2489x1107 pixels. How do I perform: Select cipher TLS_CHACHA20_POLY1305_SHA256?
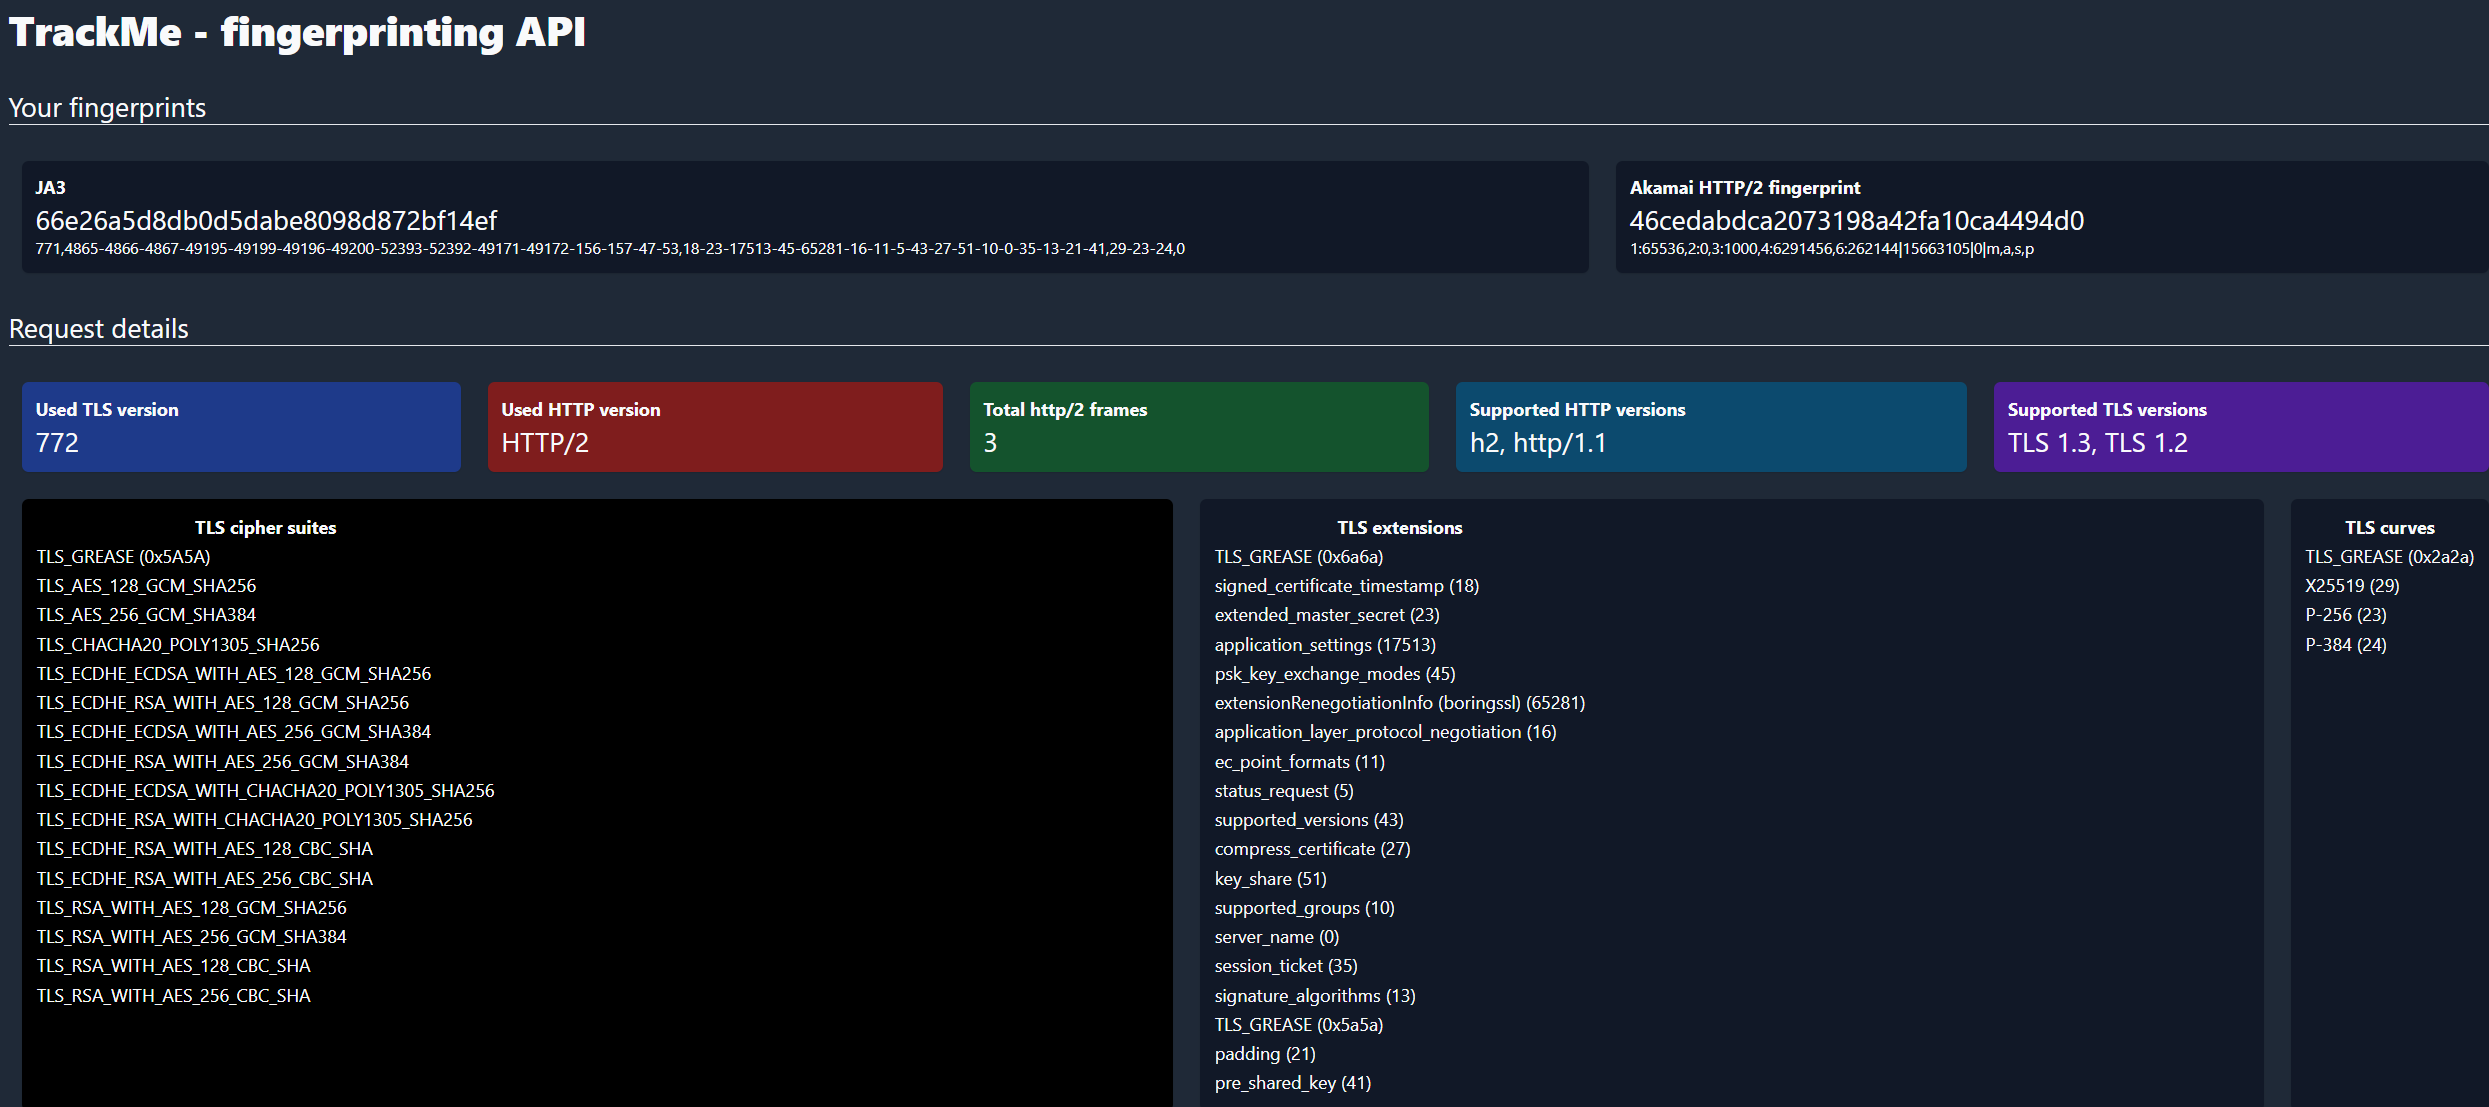point(178,645)
